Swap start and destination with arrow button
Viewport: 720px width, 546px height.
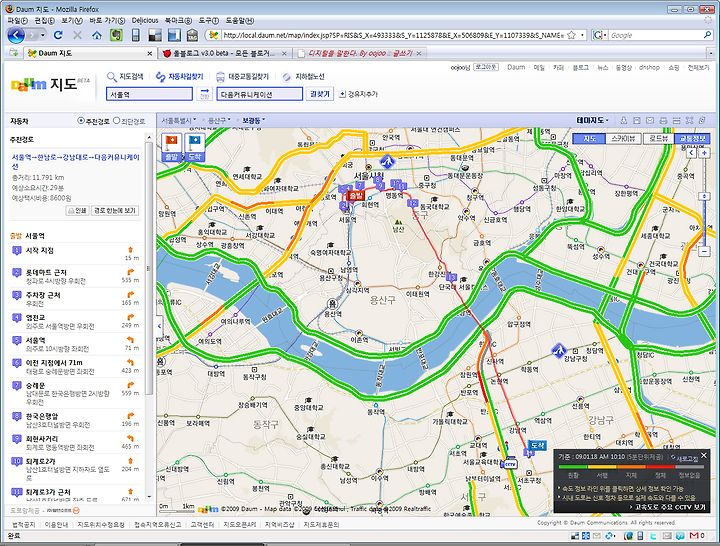[x=204, y=94]
